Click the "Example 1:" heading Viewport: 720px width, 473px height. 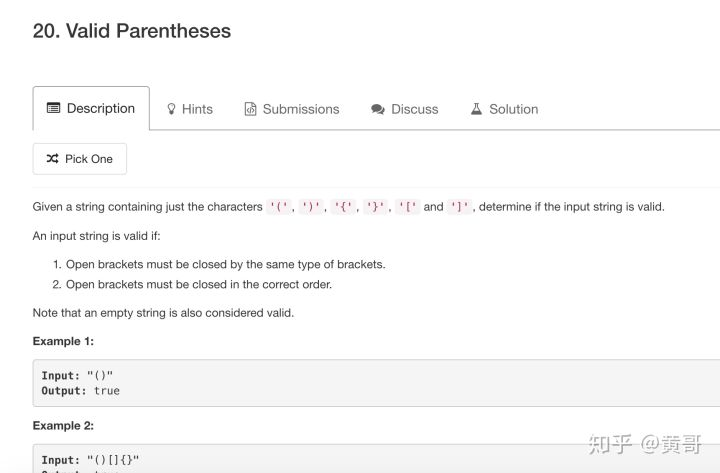63,341
